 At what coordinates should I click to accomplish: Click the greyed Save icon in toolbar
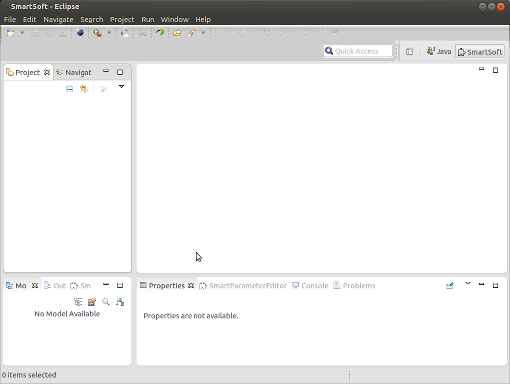tap(35, 33)
